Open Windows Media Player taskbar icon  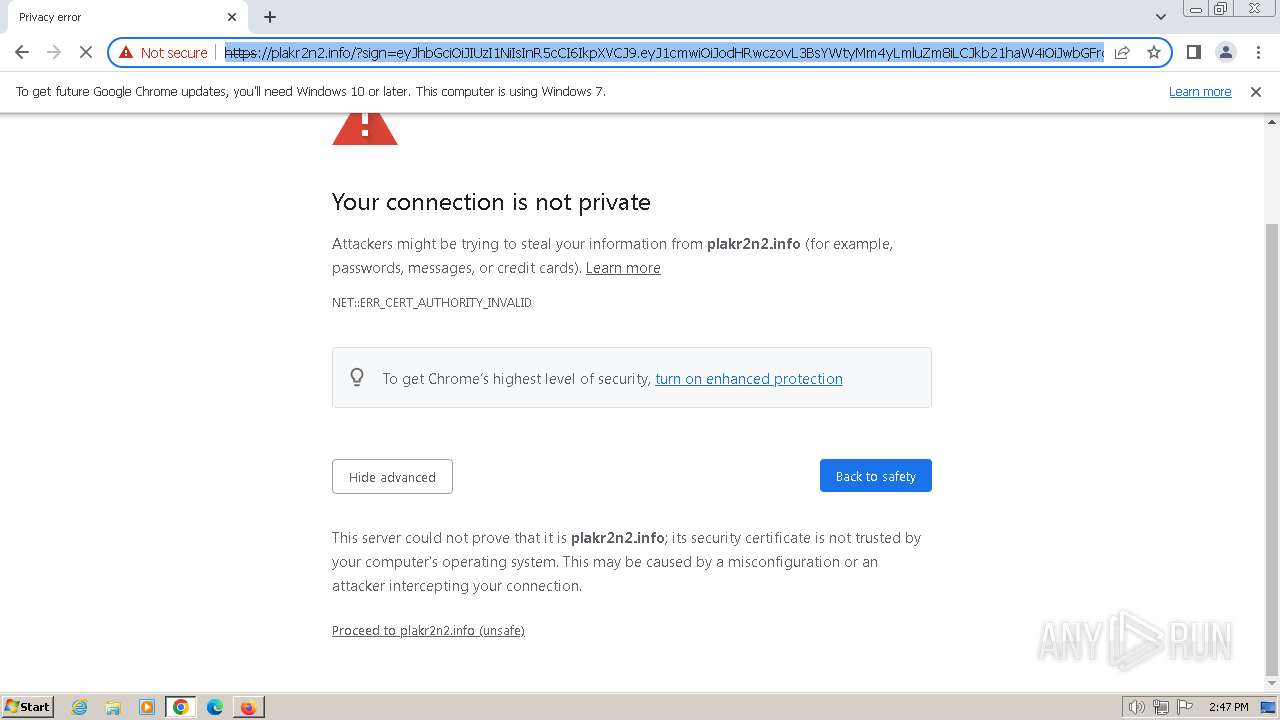point(147,707)
